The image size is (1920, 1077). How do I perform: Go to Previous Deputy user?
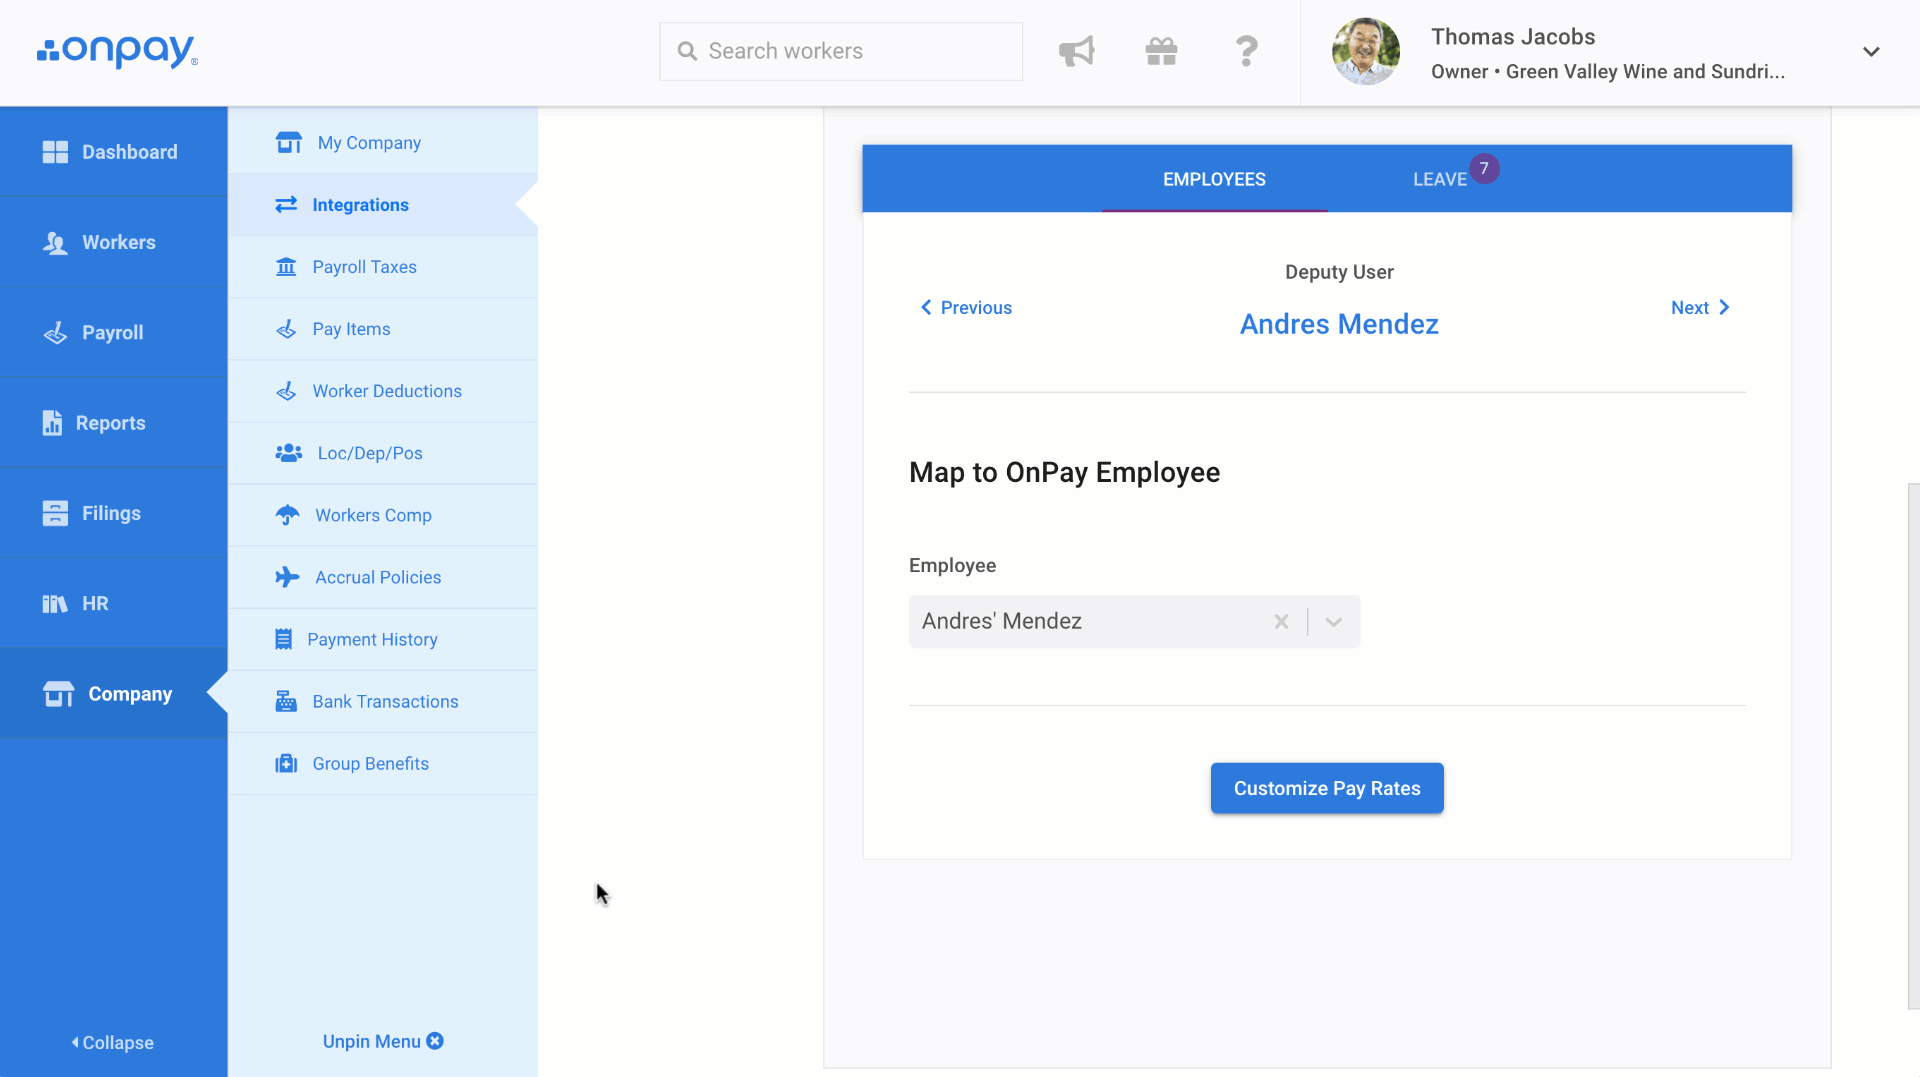pos(966,307)
